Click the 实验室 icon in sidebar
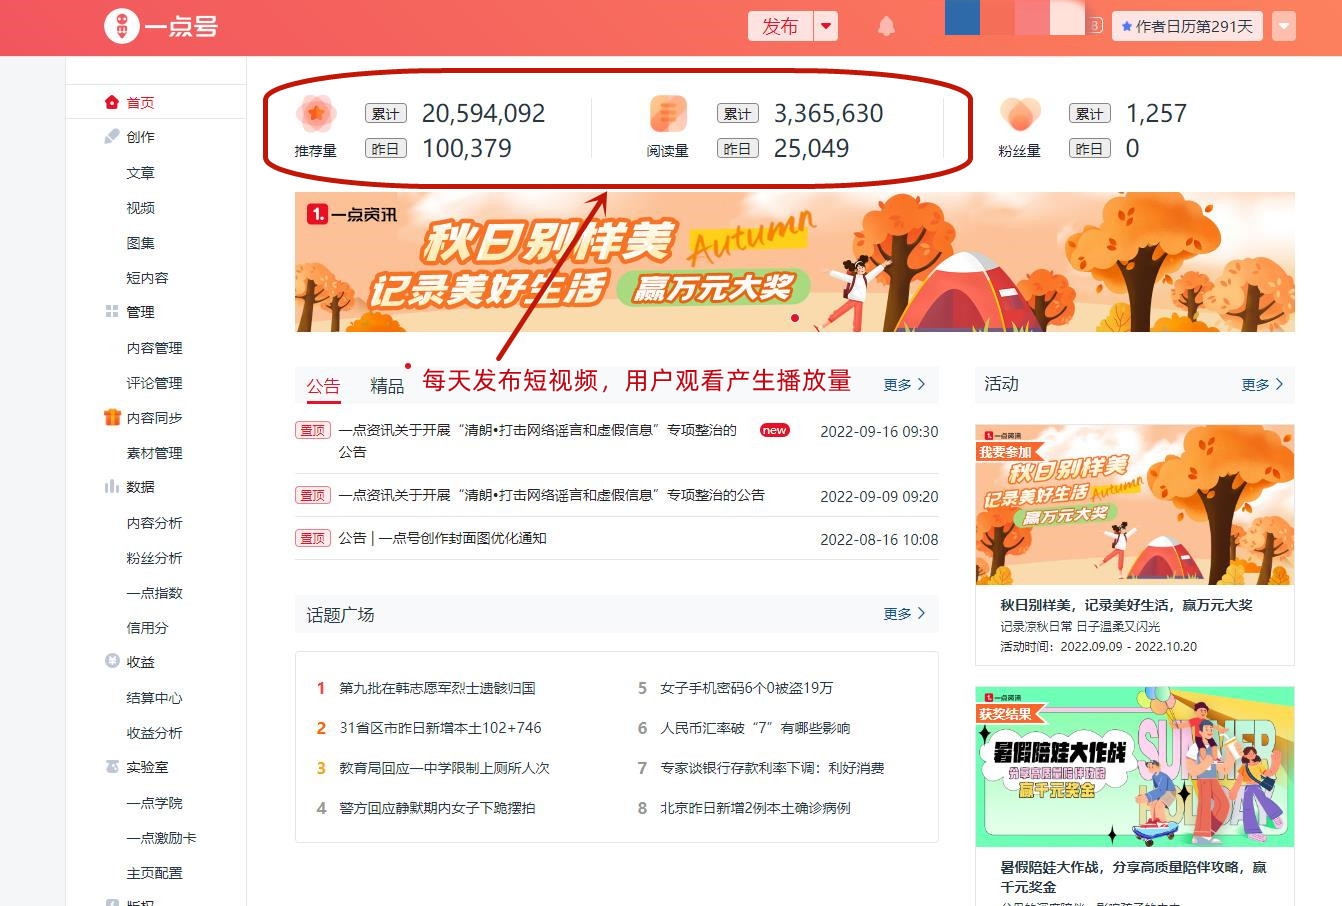Viewport: 1342px width, 906px height. tap(112, 767)
